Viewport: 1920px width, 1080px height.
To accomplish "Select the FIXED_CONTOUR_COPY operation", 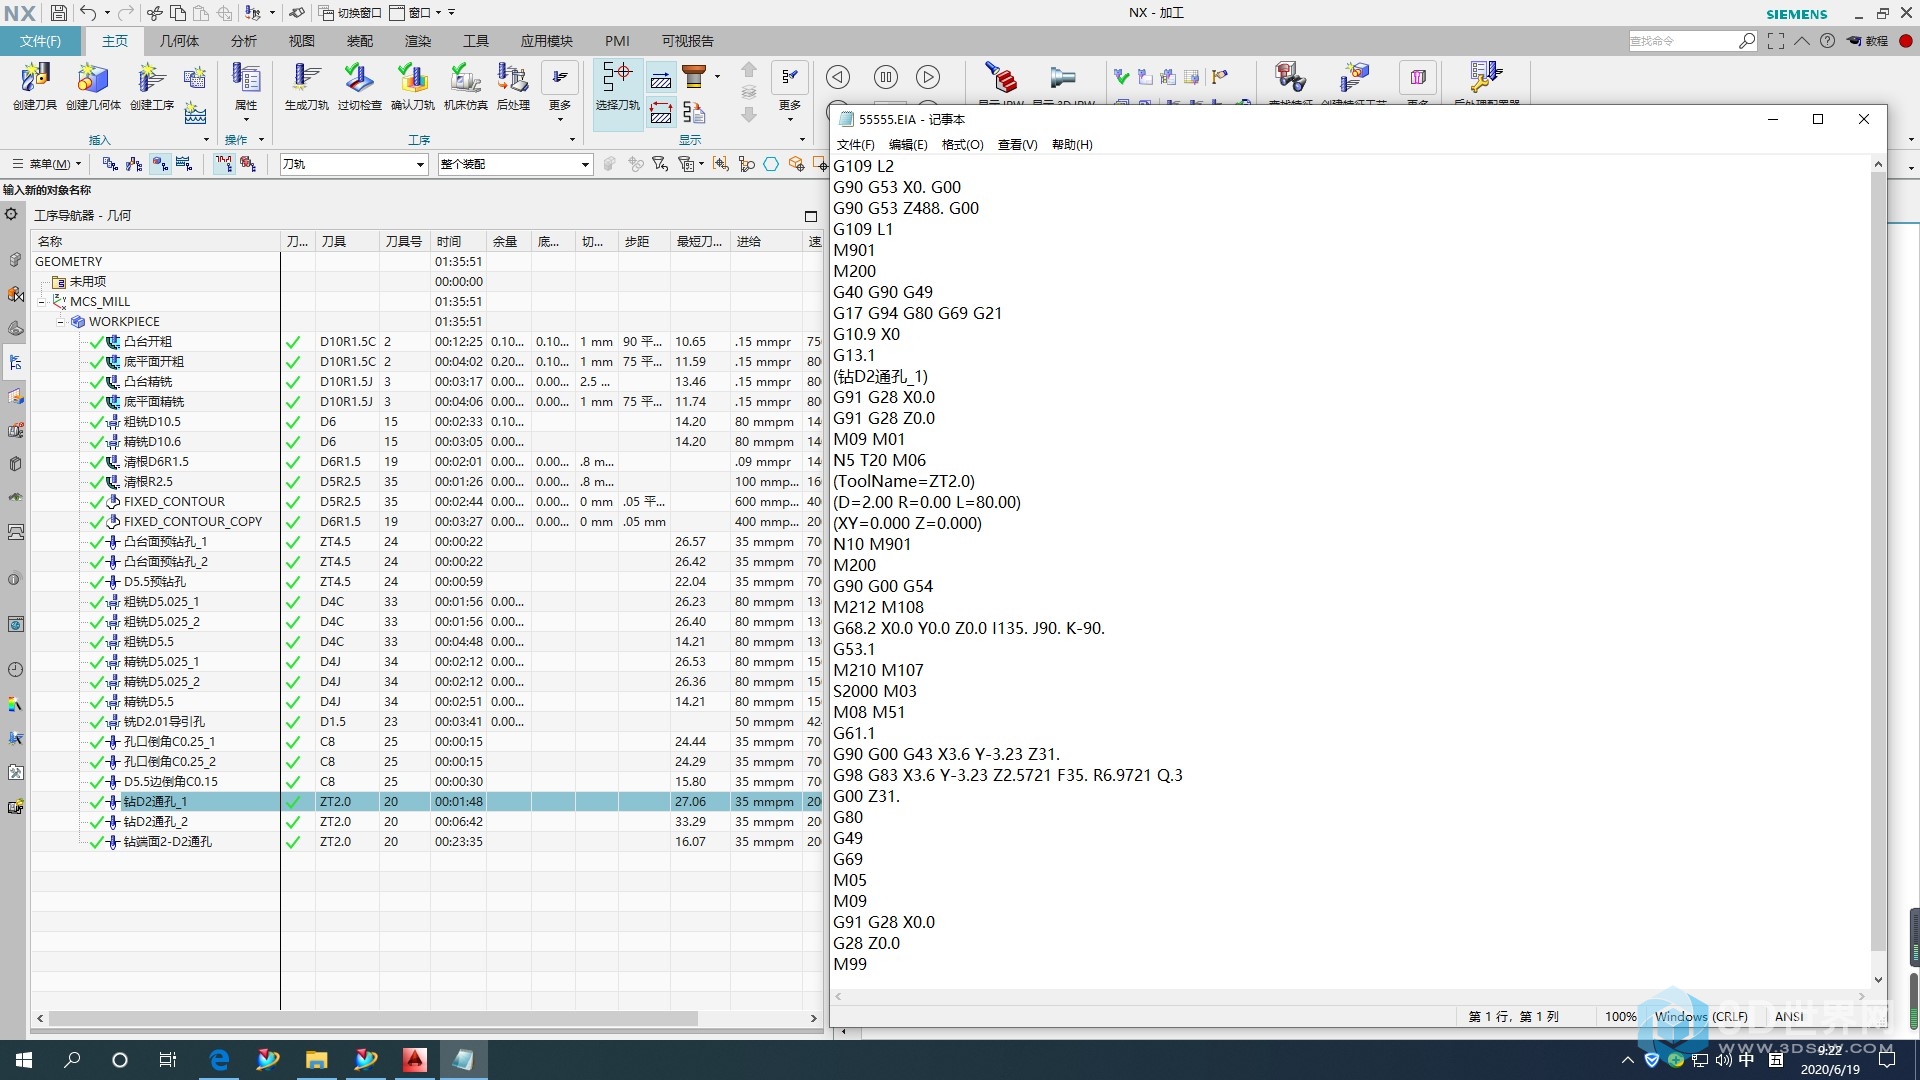I will tap(193, 521).
